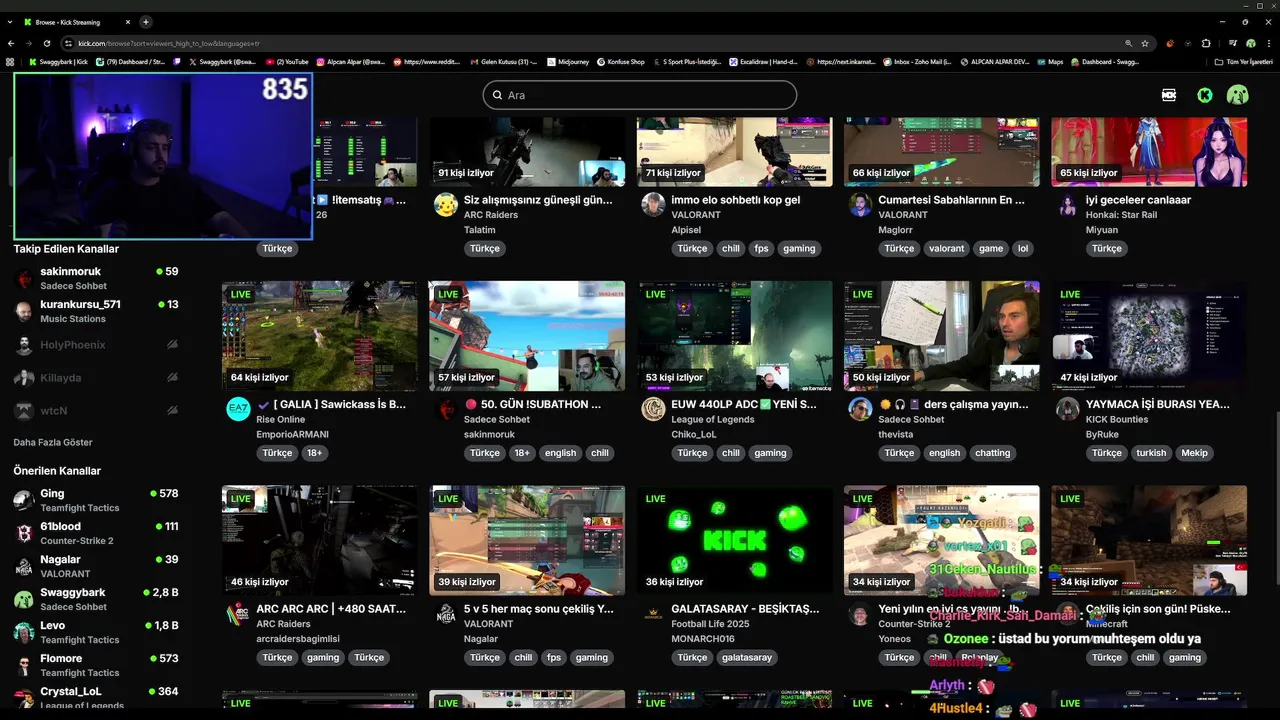Viewport: 1280px width, 720px height.
Task: Open Talatim's channel avatar
Action: pos(446,205)
